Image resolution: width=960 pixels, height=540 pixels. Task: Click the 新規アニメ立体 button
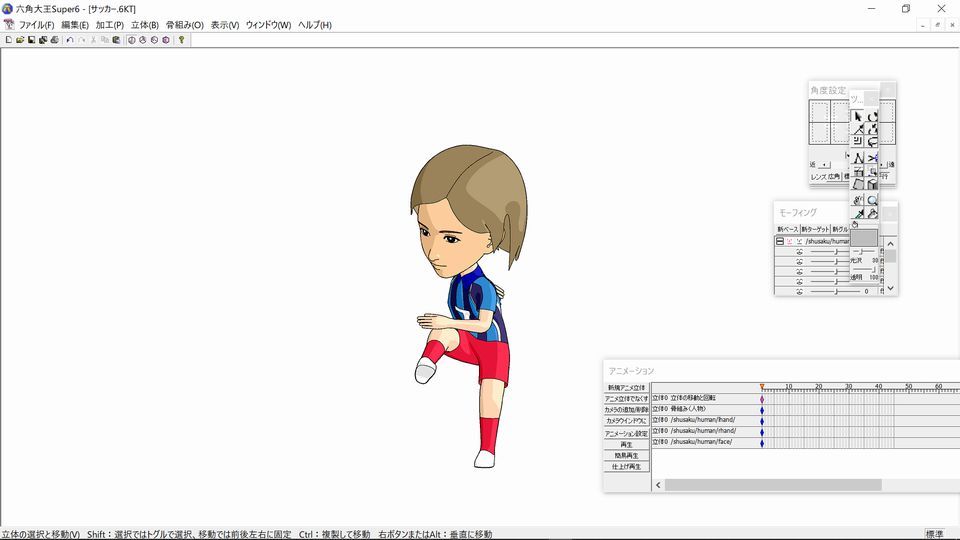626,388
